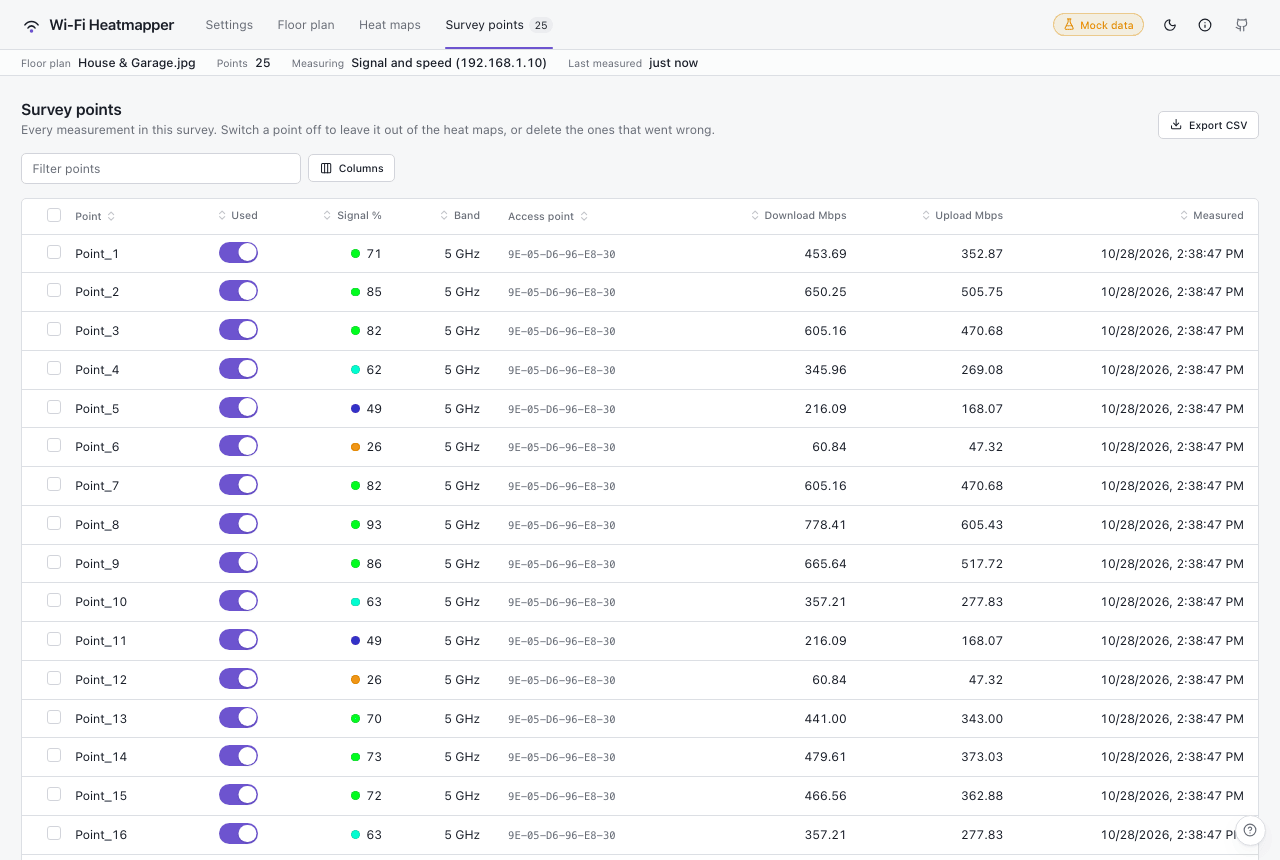Switch to the Heat maps tab
The image size is (1280, 860).
click(x=390, y=25)
